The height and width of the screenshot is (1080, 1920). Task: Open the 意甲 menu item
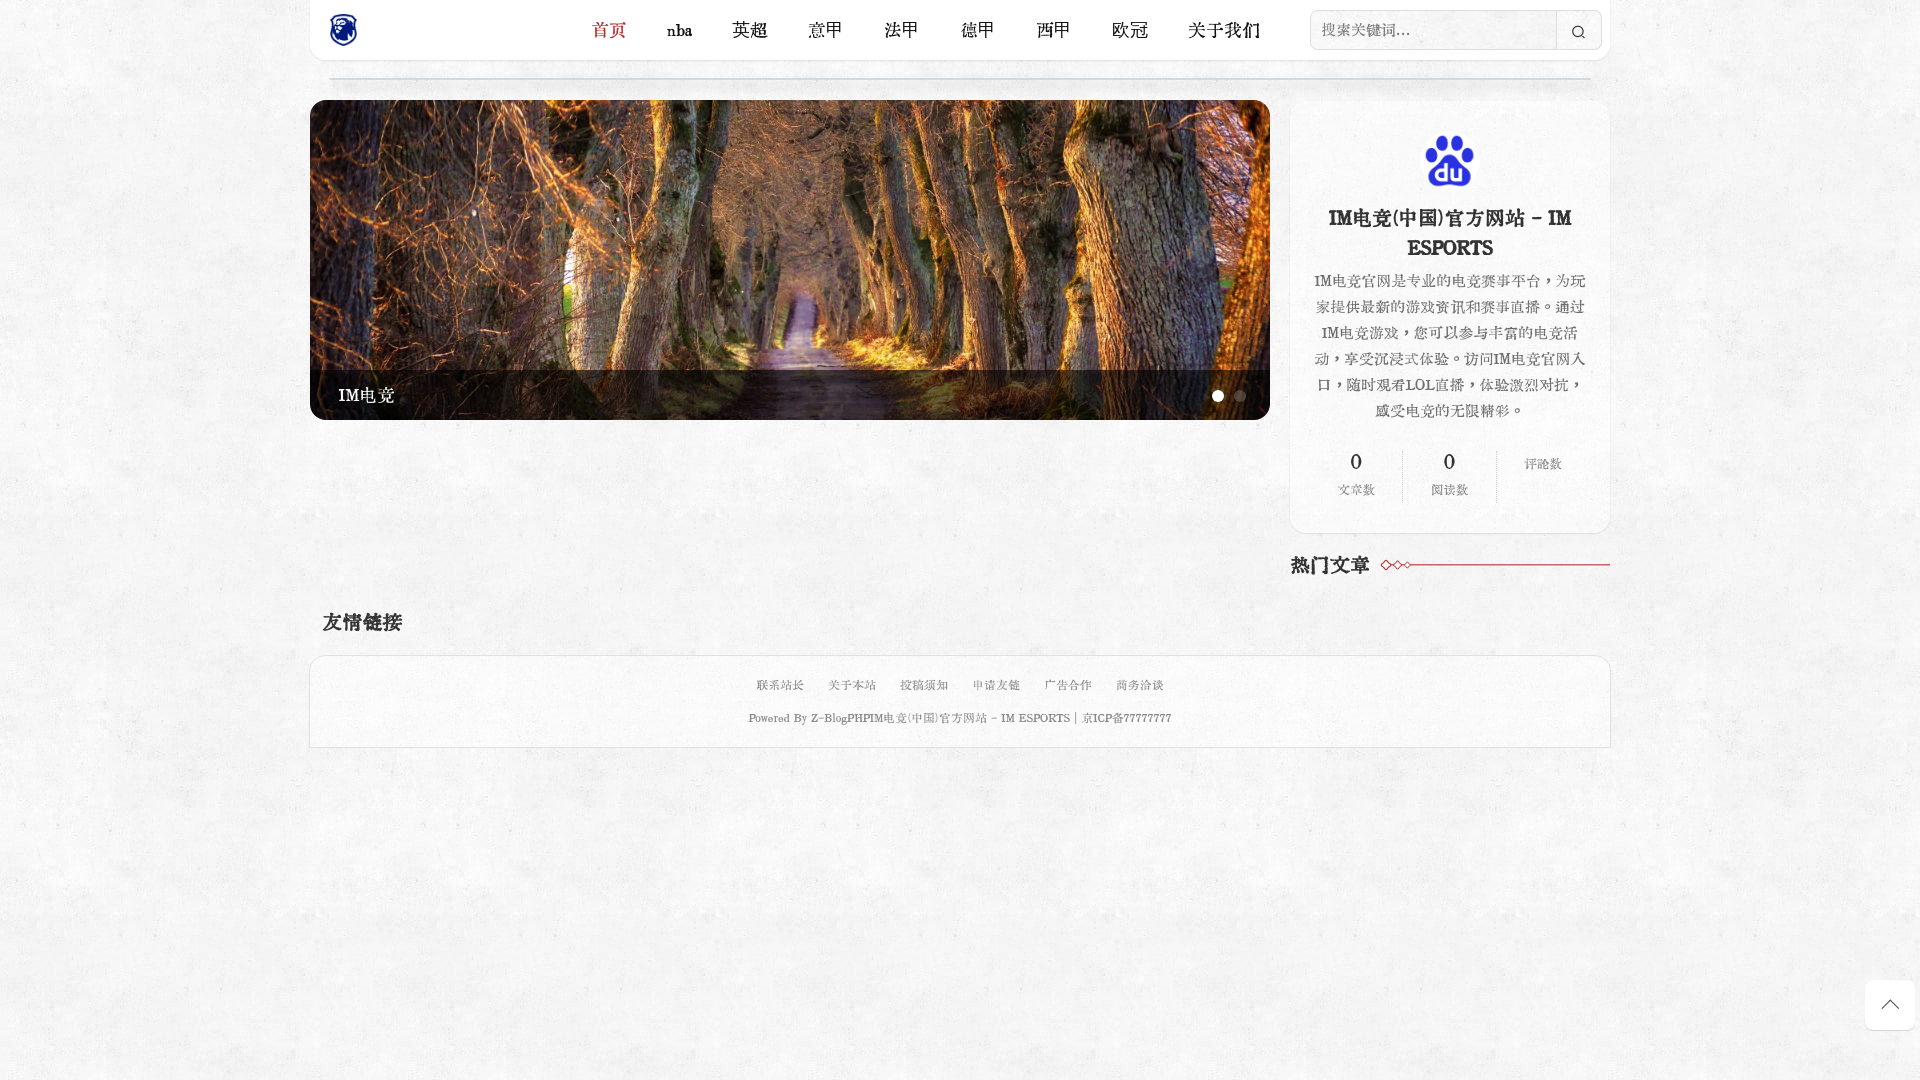(x=826, y=30)
